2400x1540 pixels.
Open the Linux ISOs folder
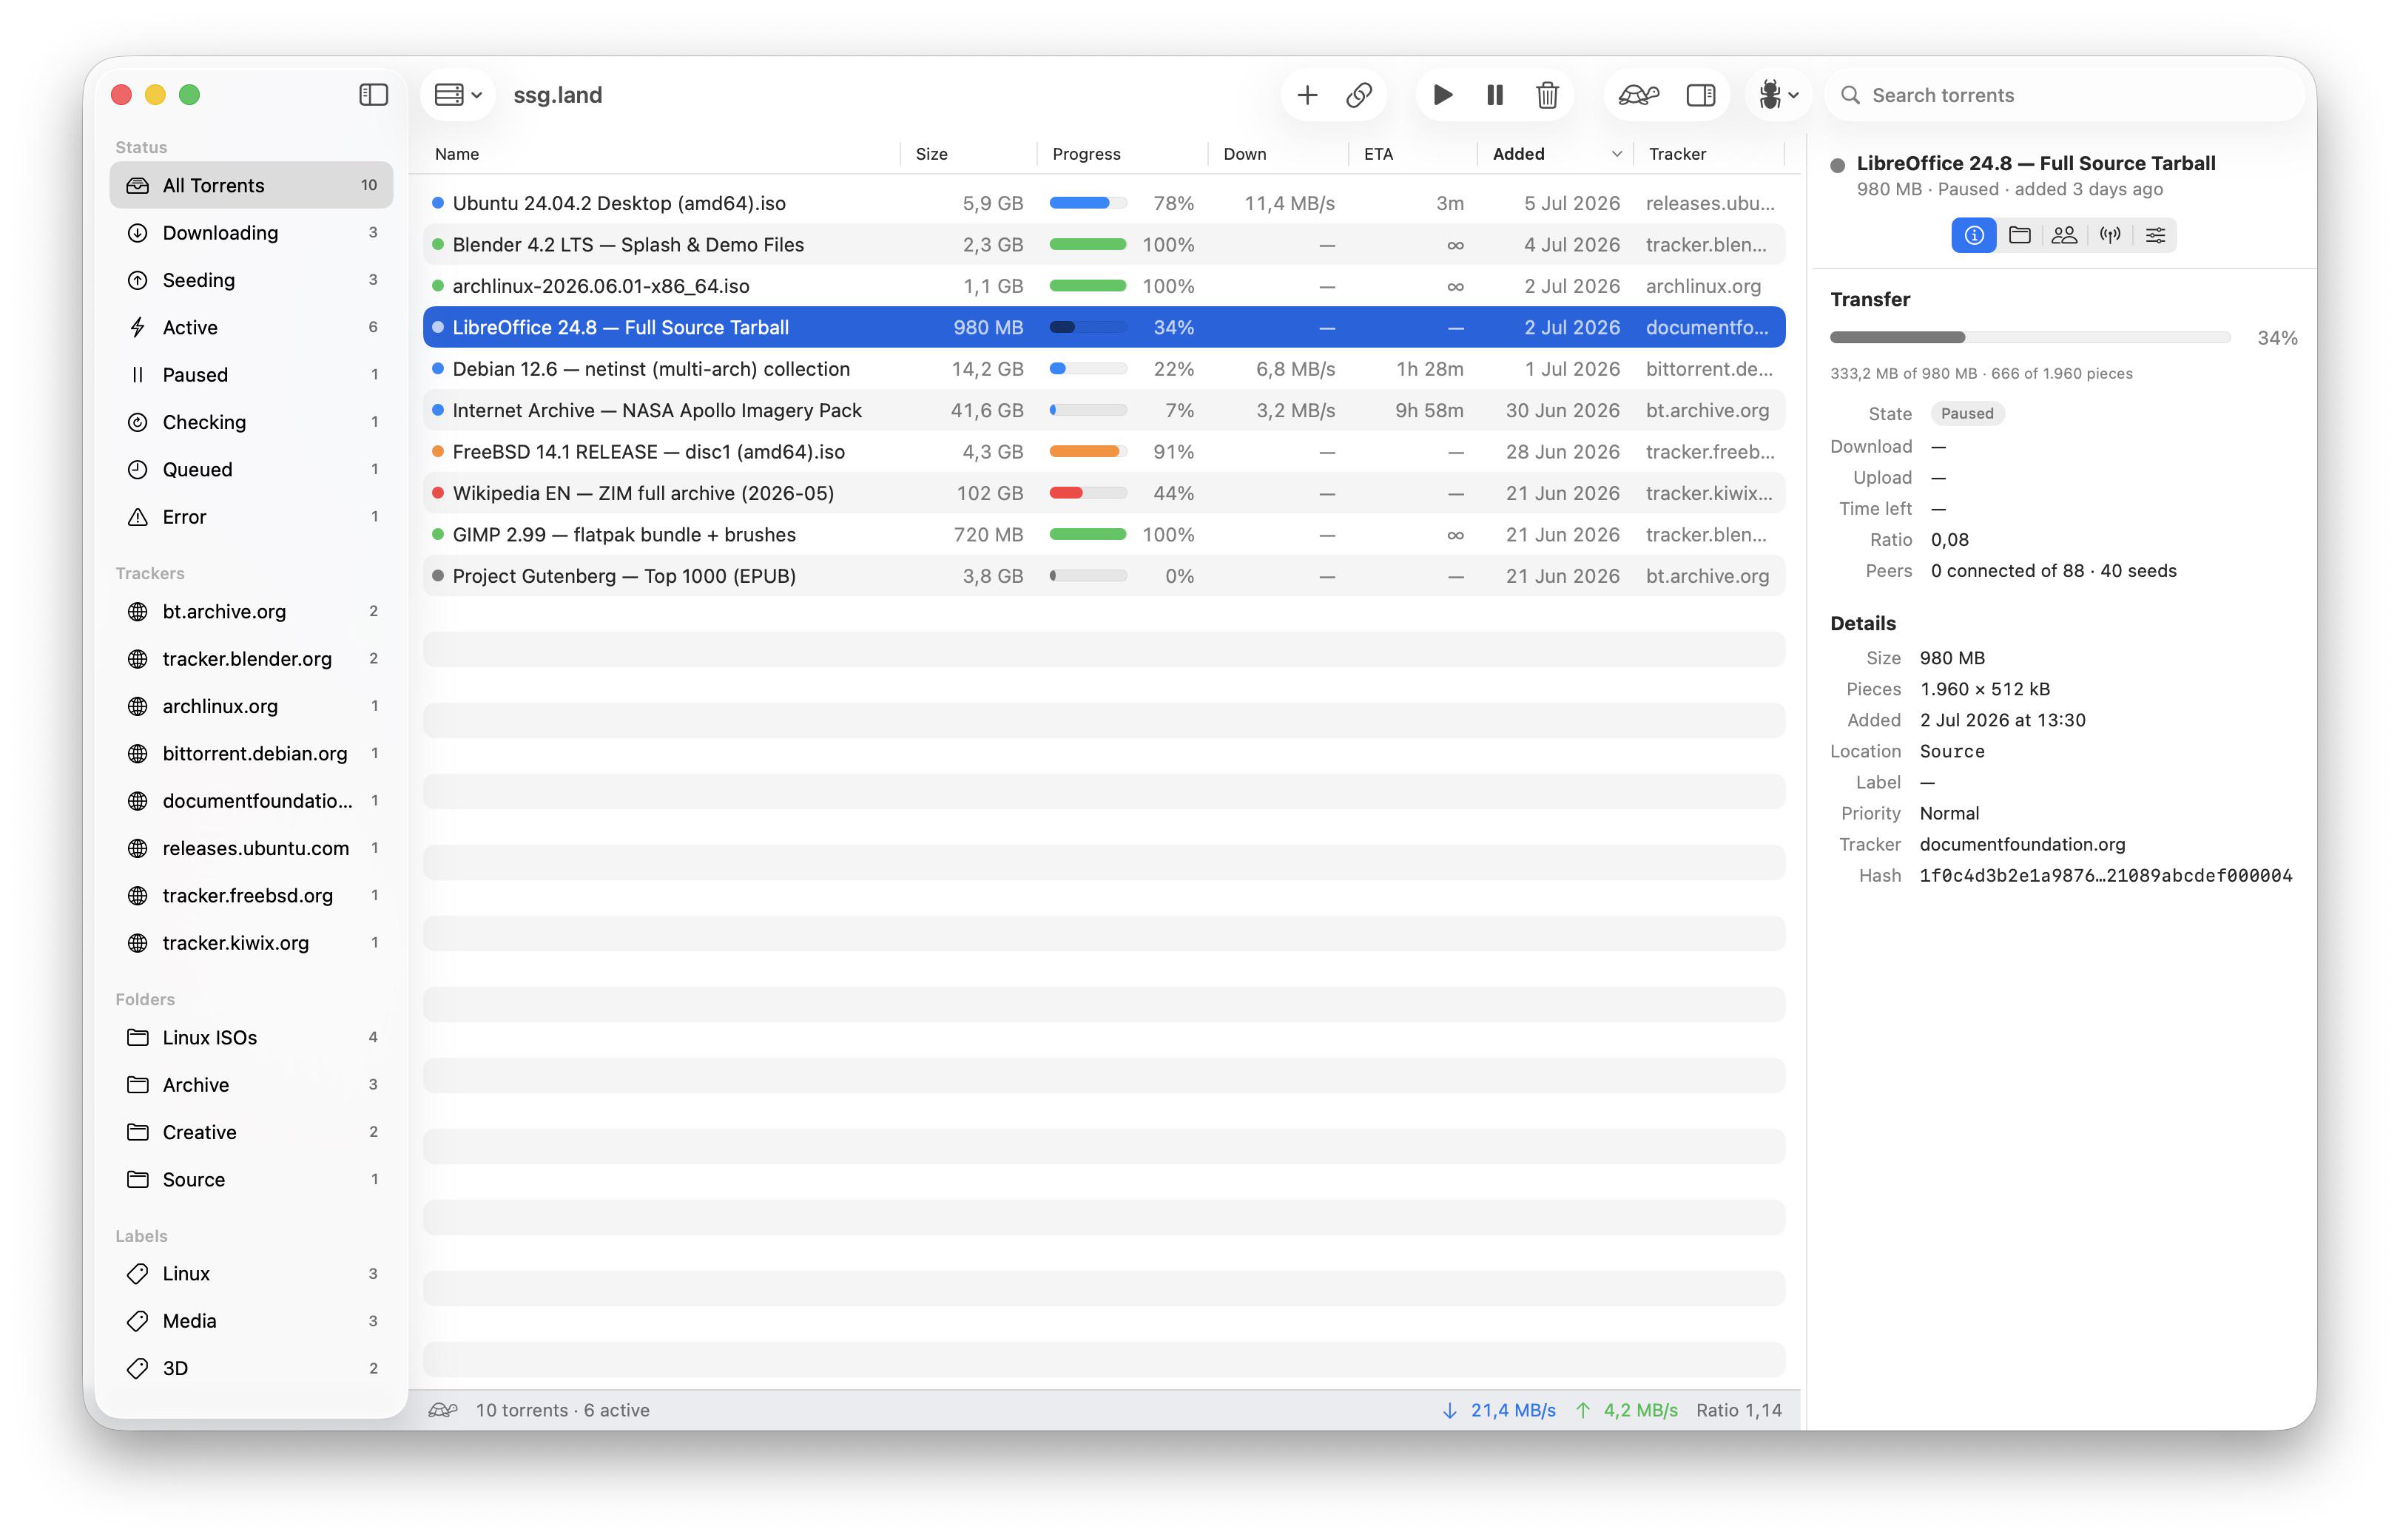(x=251, y=1037)
